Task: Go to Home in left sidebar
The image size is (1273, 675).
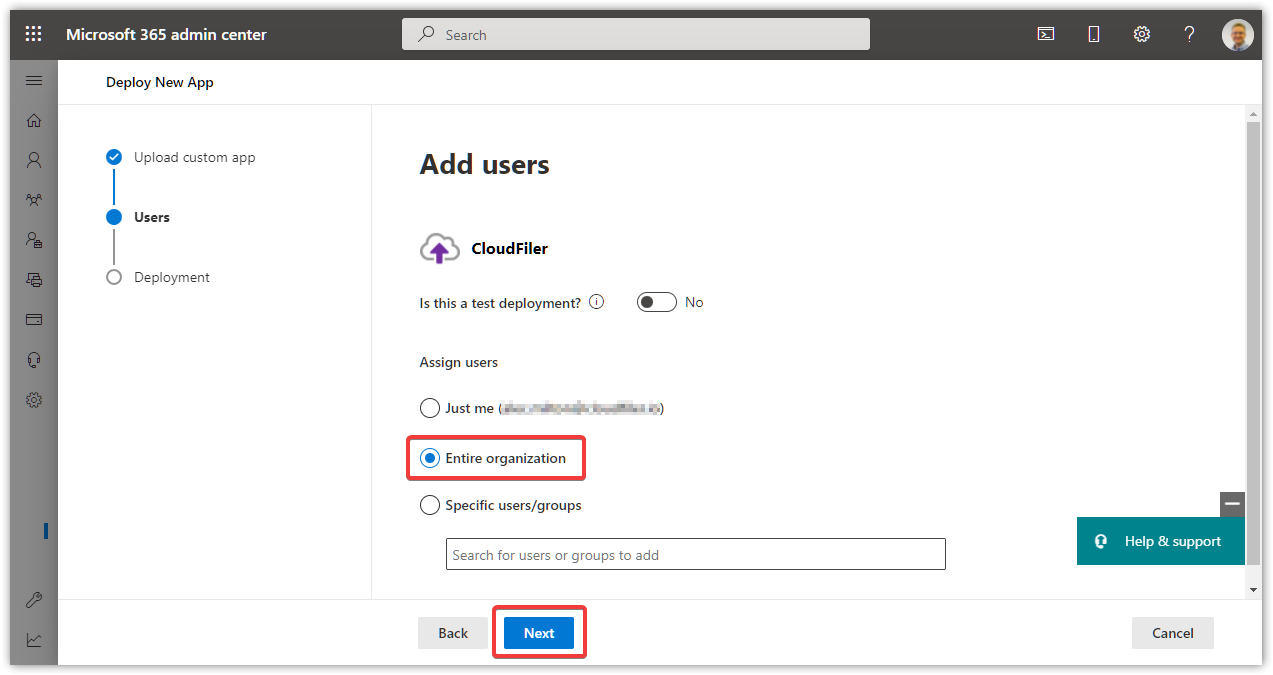Action: tap(34, 120)
